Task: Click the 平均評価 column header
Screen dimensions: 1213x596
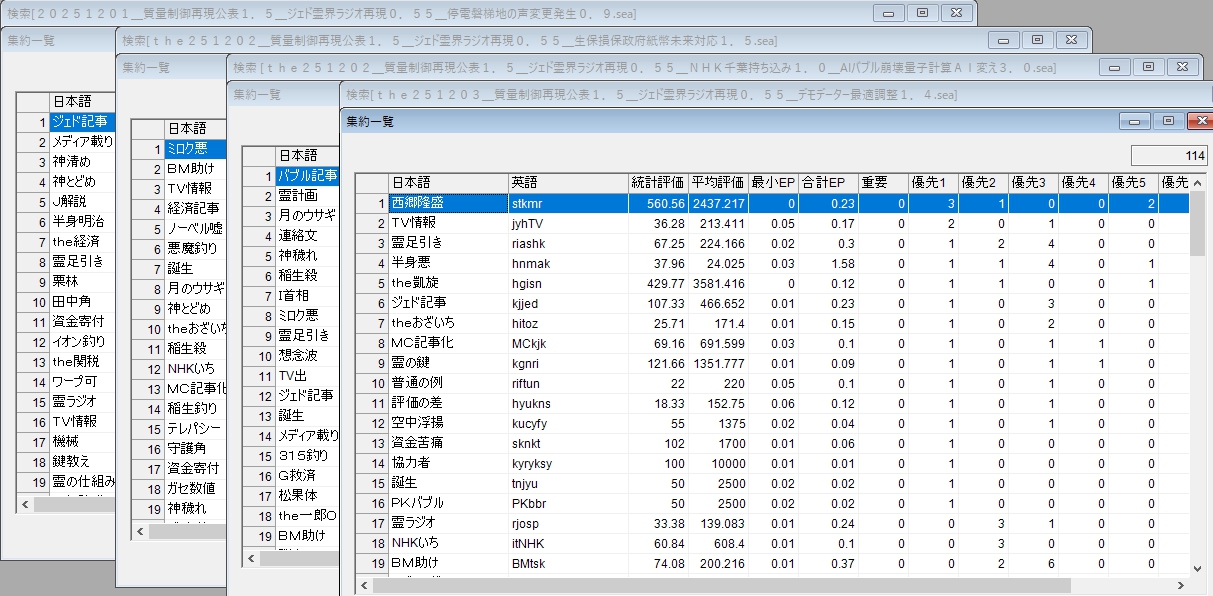Action: (x=718, y=183)
